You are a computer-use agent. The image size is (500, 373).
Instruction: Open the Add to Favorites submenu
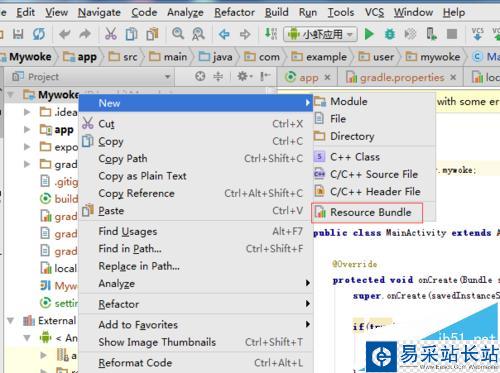196,325
